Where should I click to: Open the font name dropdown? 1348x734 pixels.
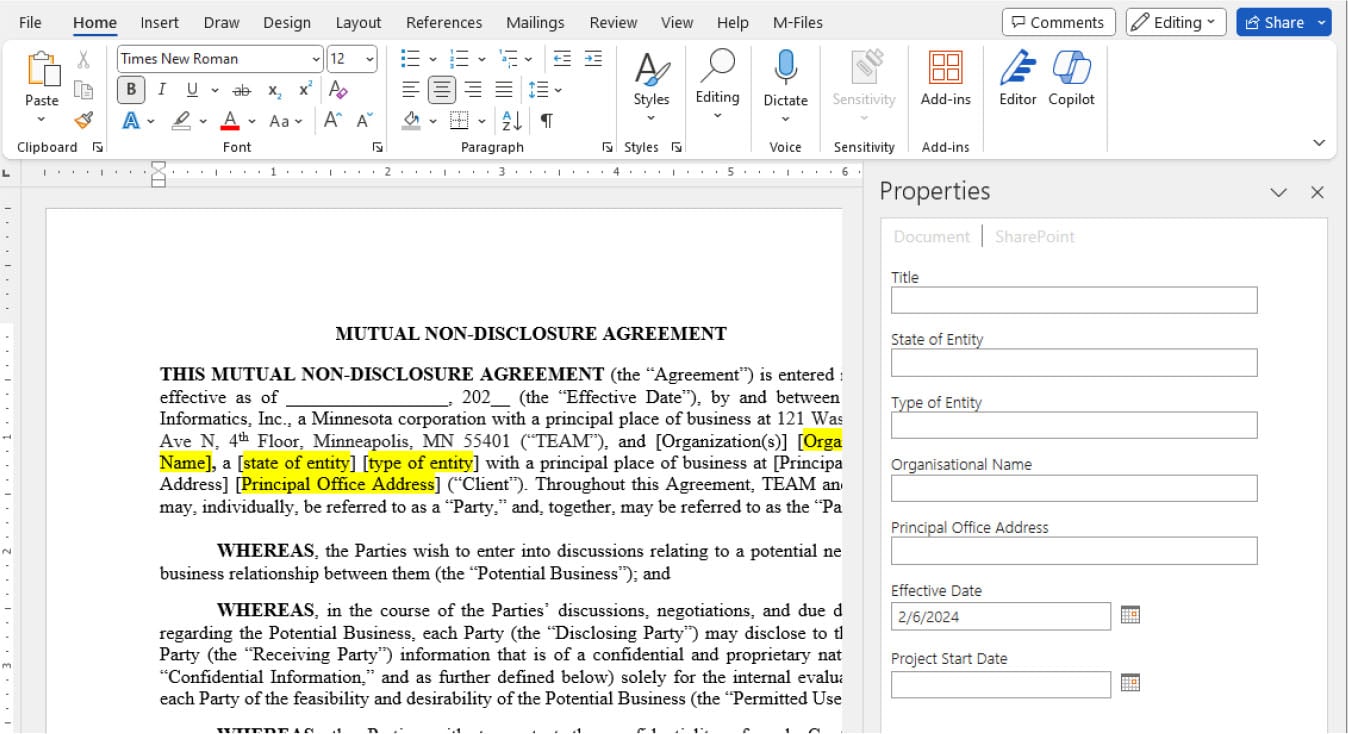point(316,59)
